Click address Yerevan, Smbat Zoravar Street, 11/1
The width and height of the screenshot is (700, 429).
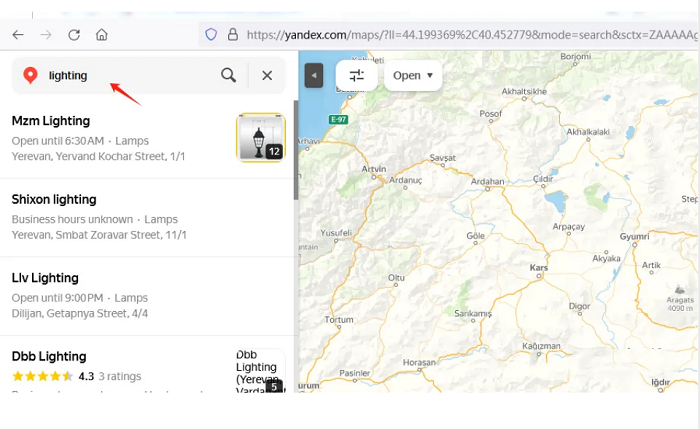99,235
